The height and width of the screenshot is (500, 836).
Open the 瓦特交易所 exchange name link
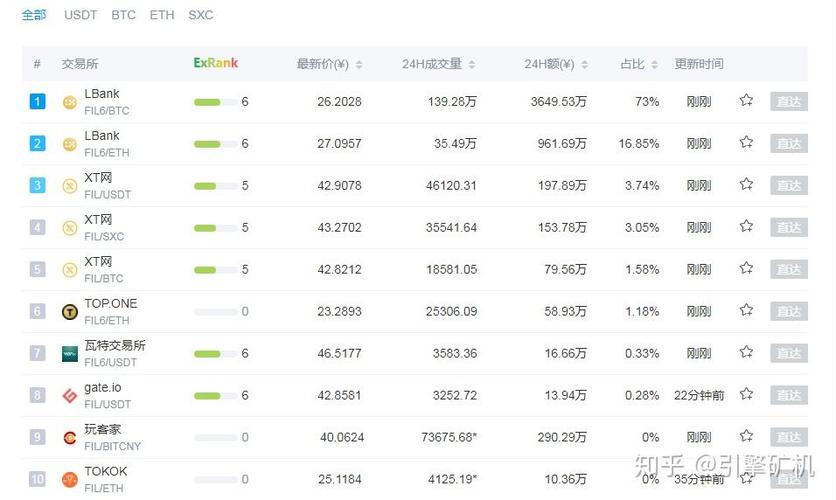[115, 346]
